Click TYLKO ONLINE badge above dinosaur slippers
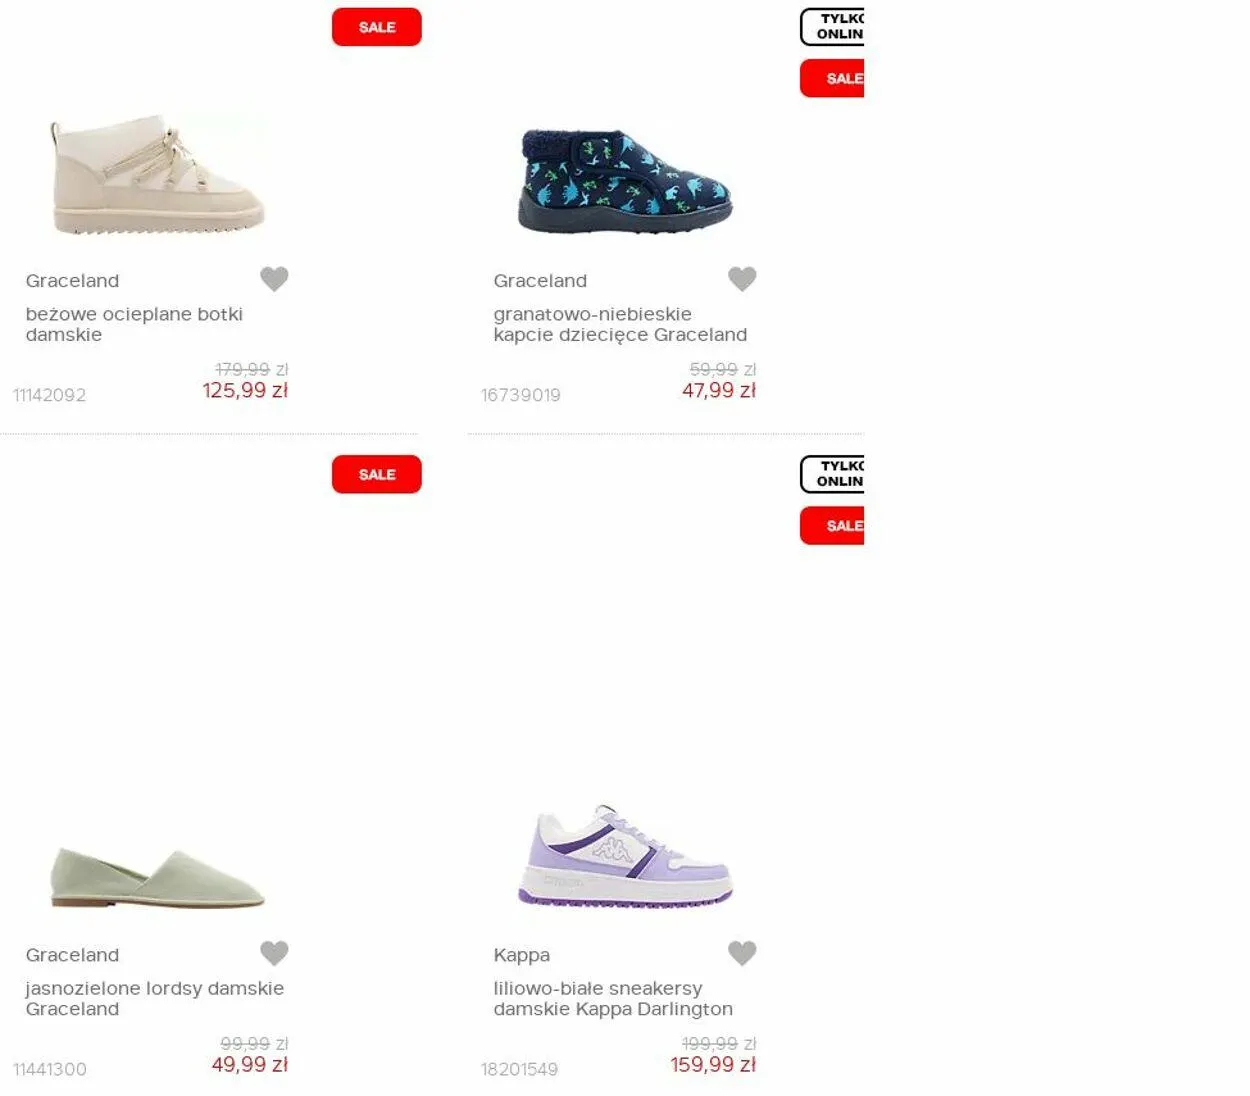This screenshot has width=1250, height=1096. [x=832, y=27]
